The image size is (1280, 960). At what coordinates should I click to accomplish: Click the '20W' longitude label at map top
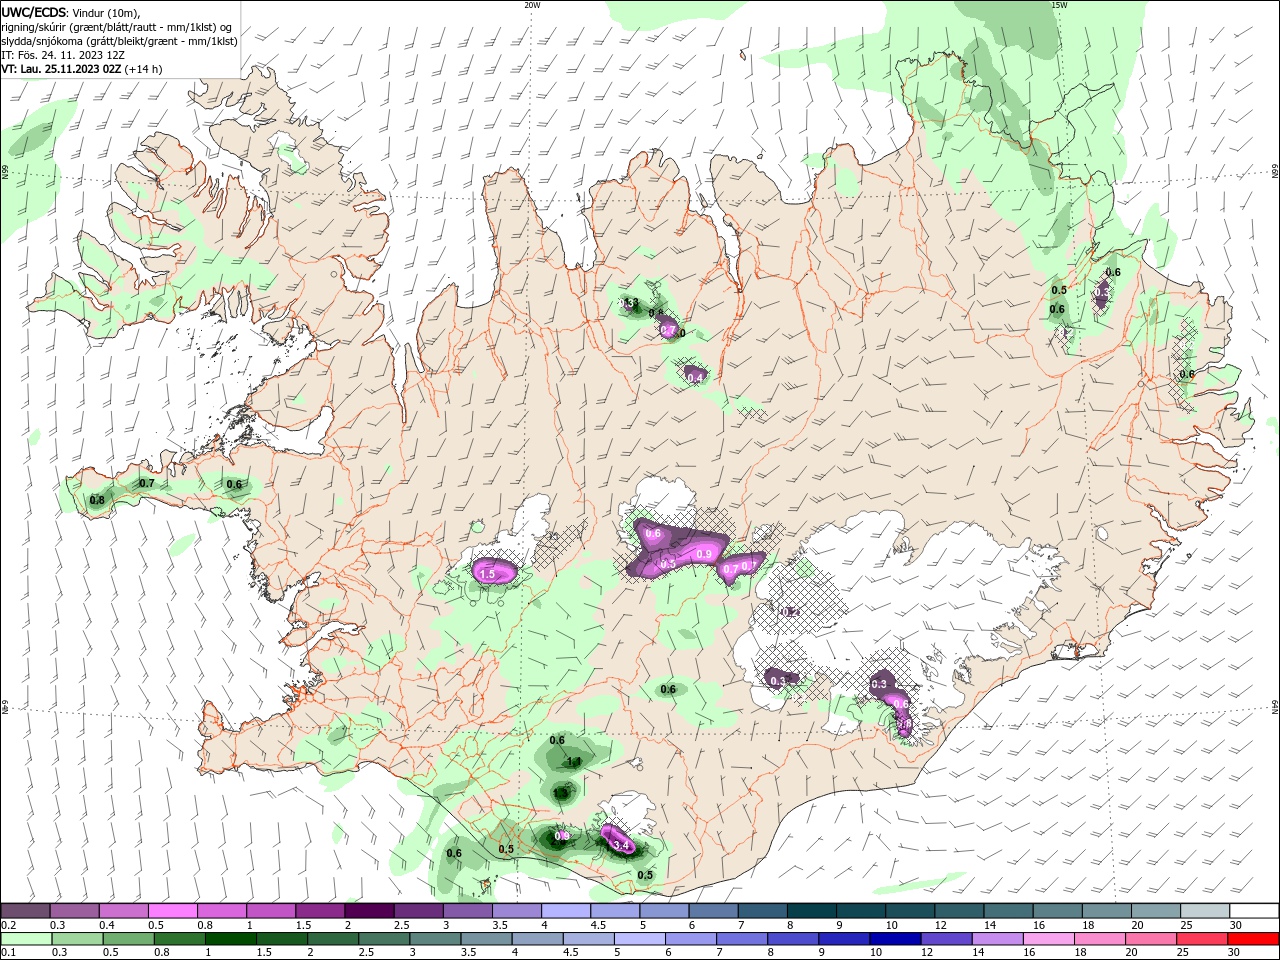point(532,5)
